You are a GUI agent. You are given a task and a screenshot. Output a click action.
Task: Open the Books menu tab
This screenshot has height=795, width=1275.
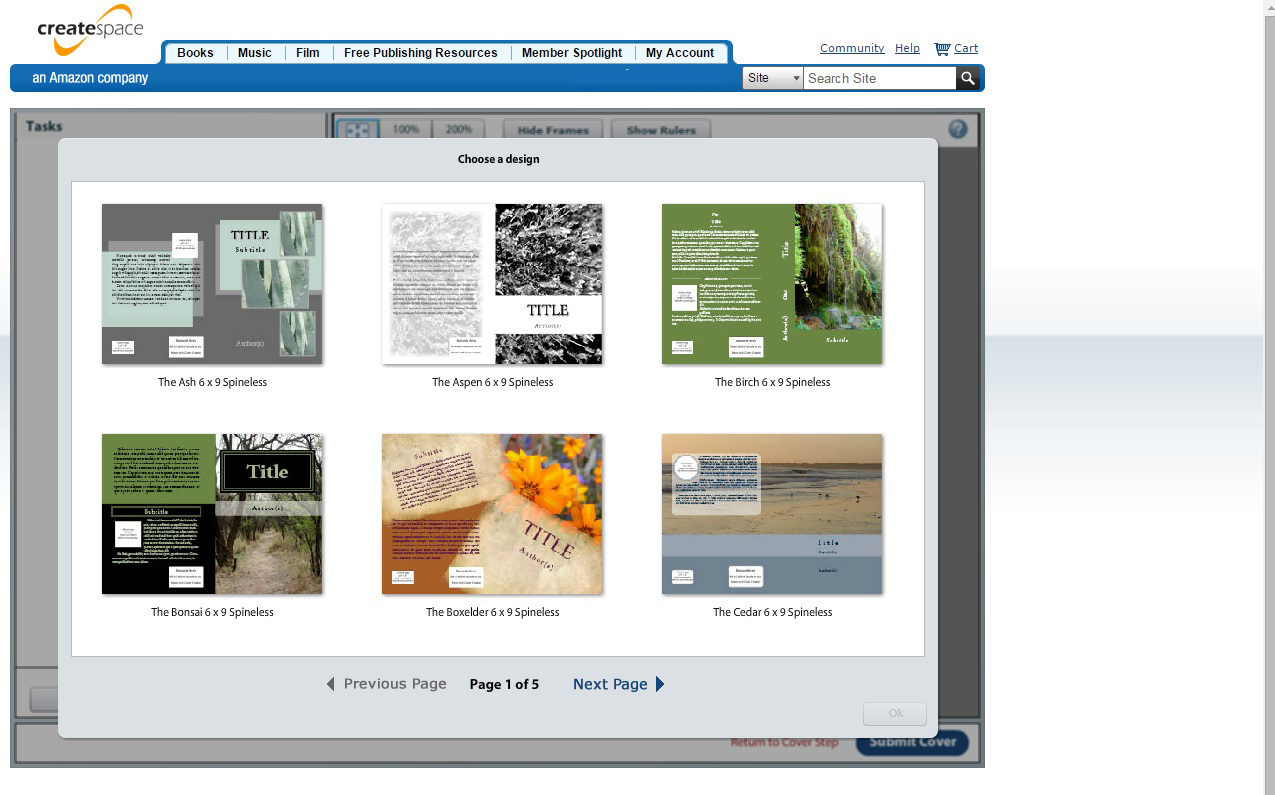pyautogui.click(x=195, y=53)
